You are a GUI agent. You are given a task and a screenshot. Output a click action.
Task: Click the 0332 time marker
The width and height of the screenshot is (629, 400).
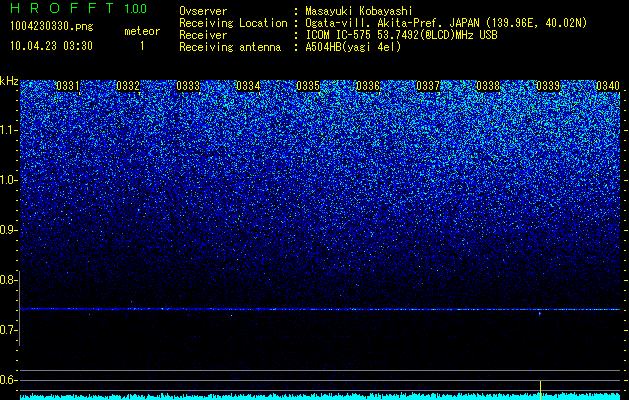tap(128, 86)
